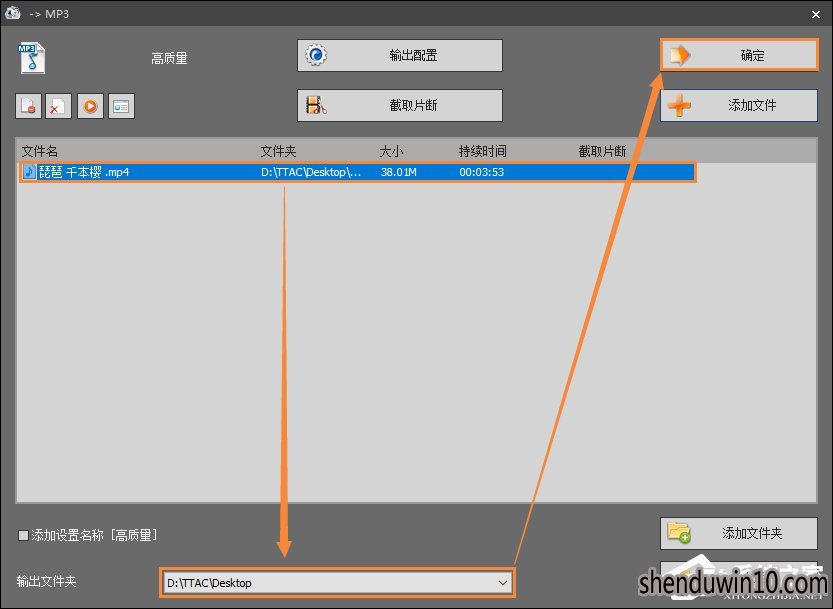Click the D:\TTAC\Desktop\... folder cell
This screenshot has height=609, width=833.
click(x=311, y=172)
